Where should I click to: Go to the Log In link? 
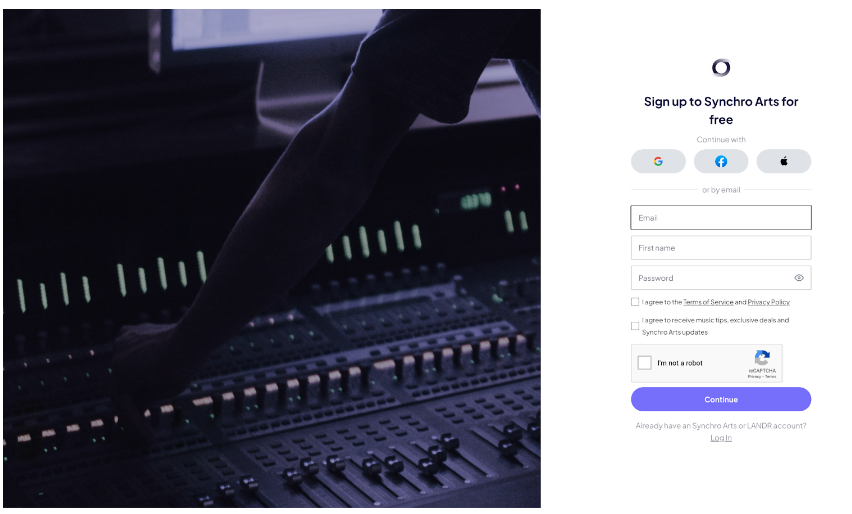point(721,438)
